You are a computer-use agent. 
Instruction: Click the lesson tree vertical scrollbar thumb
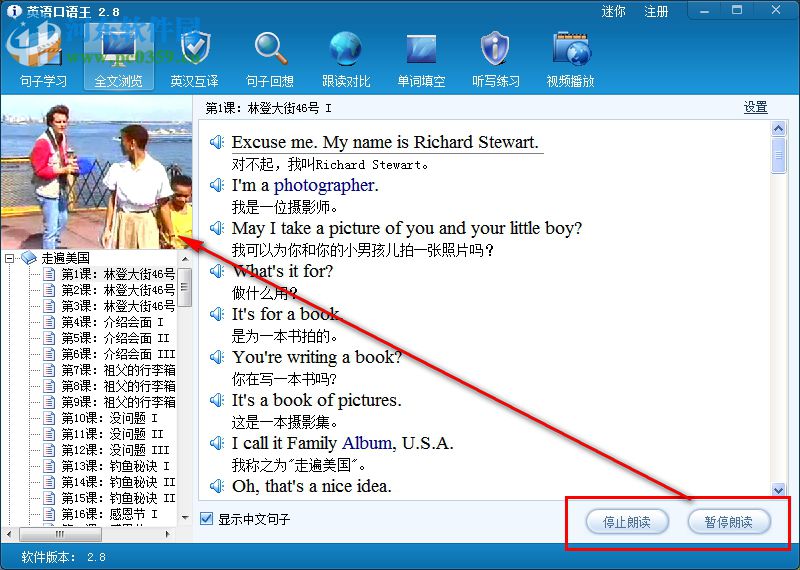point(185,287)
